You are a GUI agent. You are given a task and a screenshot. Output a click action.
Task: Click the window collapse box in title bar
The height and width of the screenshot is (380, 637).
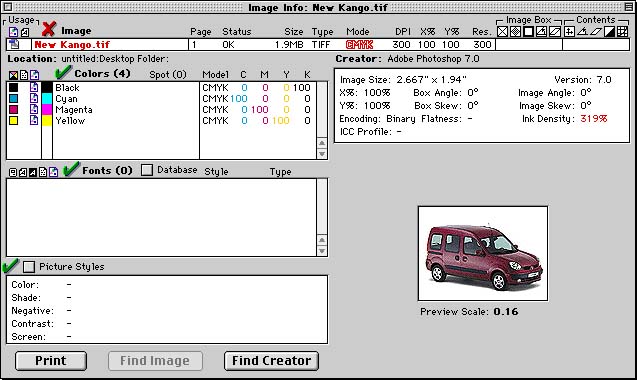pyautogui.click(x=628, y=7)
